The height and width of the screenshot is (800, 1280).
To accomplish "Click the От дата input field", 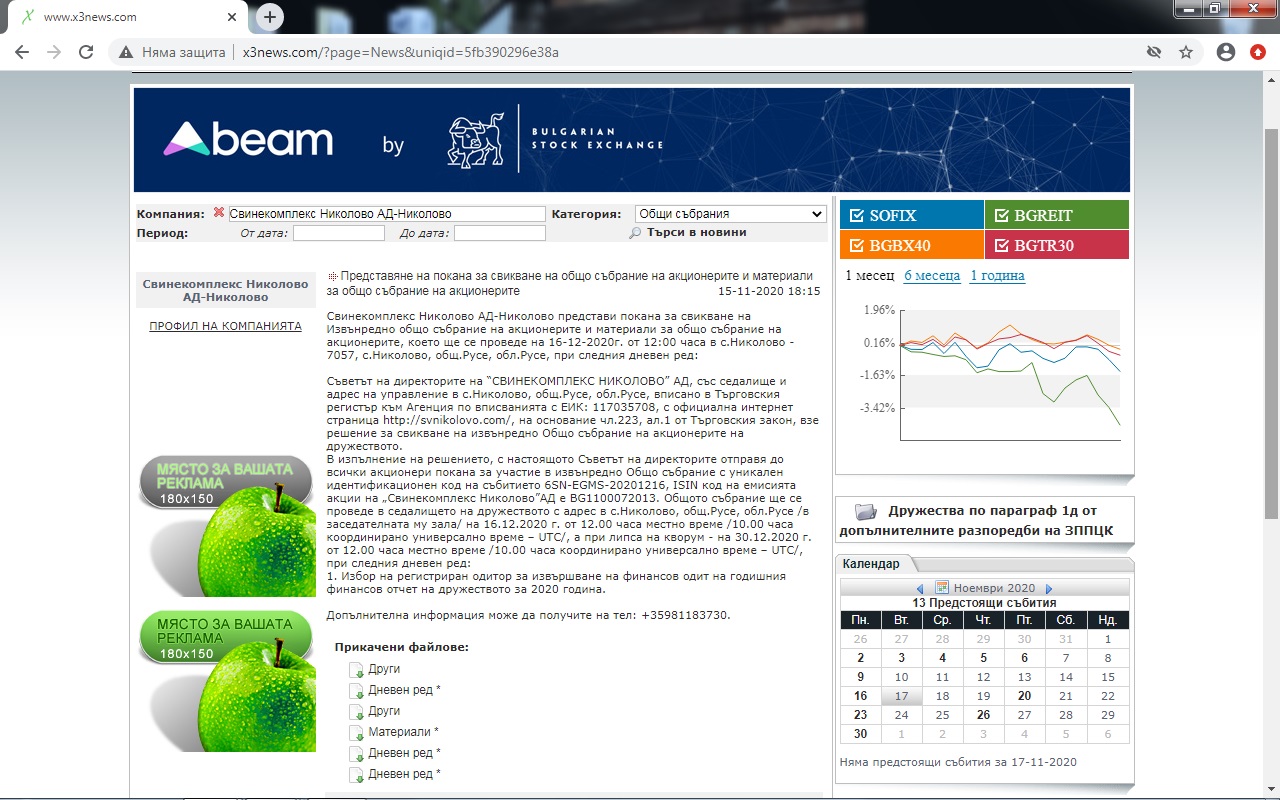I will (x=338, y=233).
